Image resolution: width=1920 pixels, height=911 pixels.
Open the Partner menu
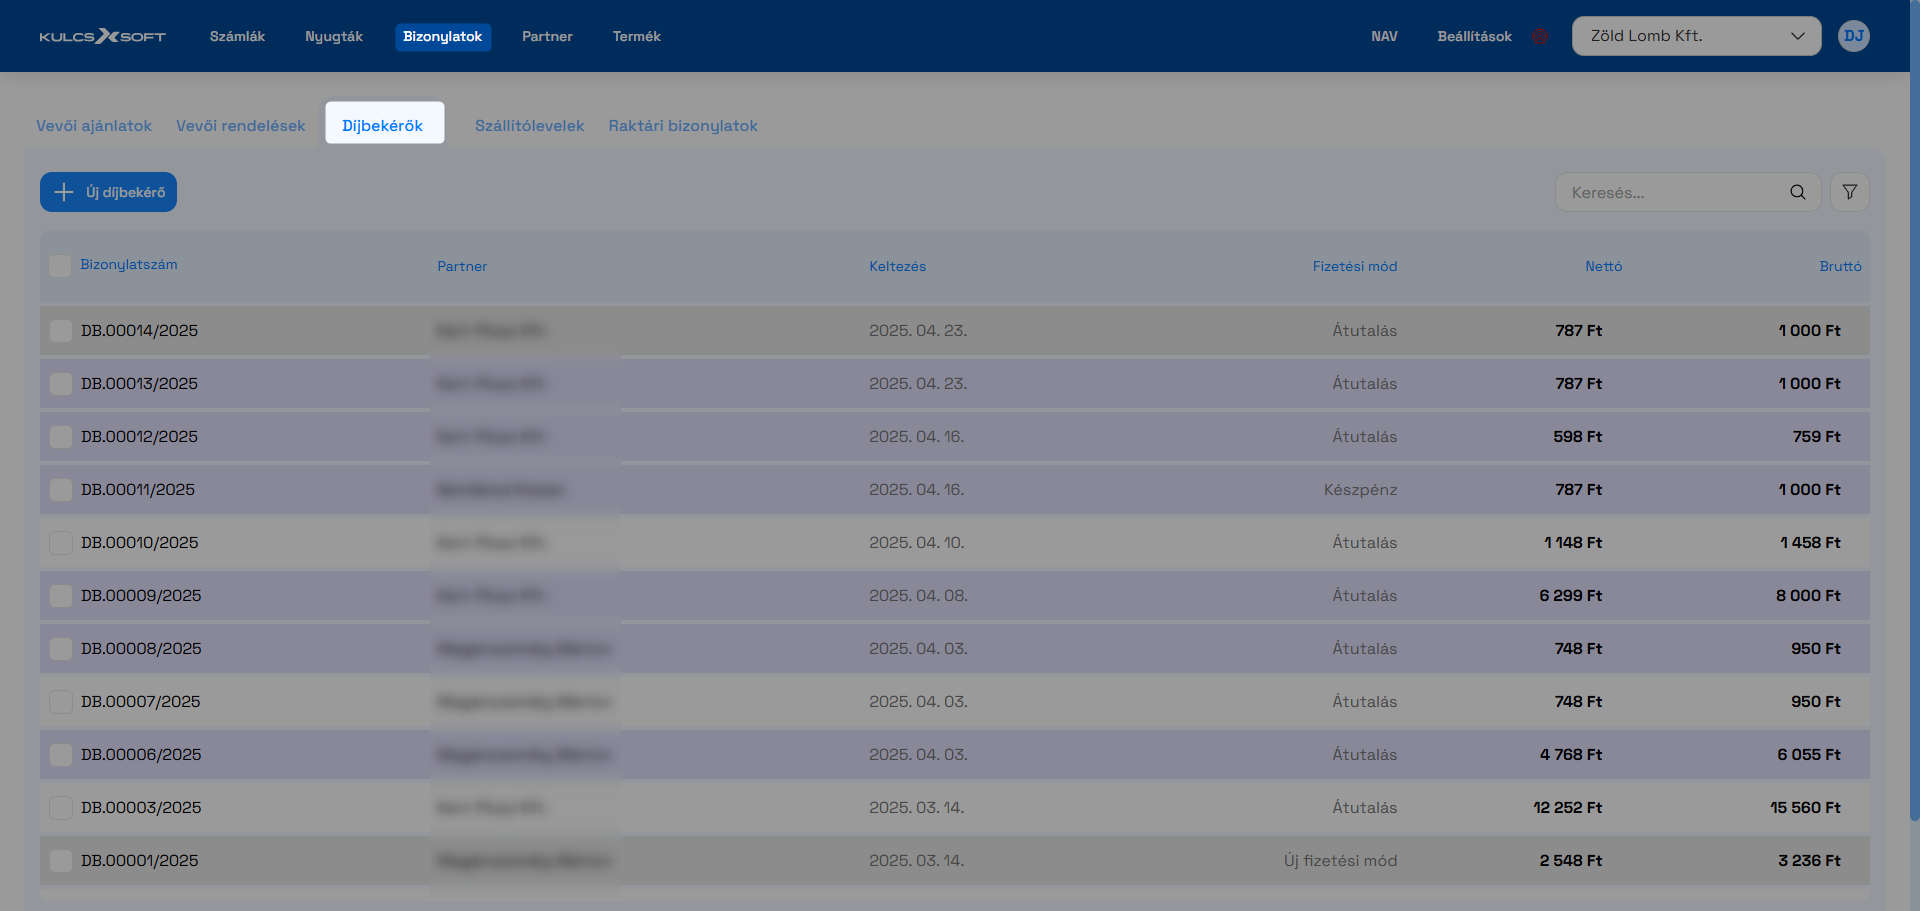[x=547, y=37]
